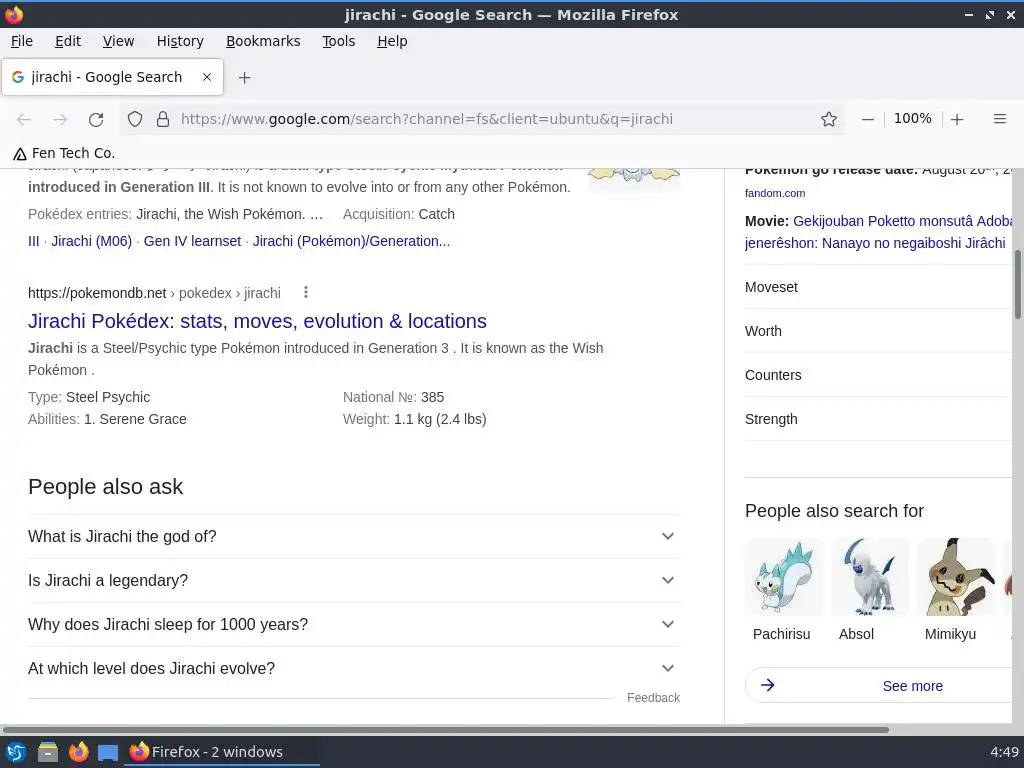Click the 'People also ask' heading

105,487
